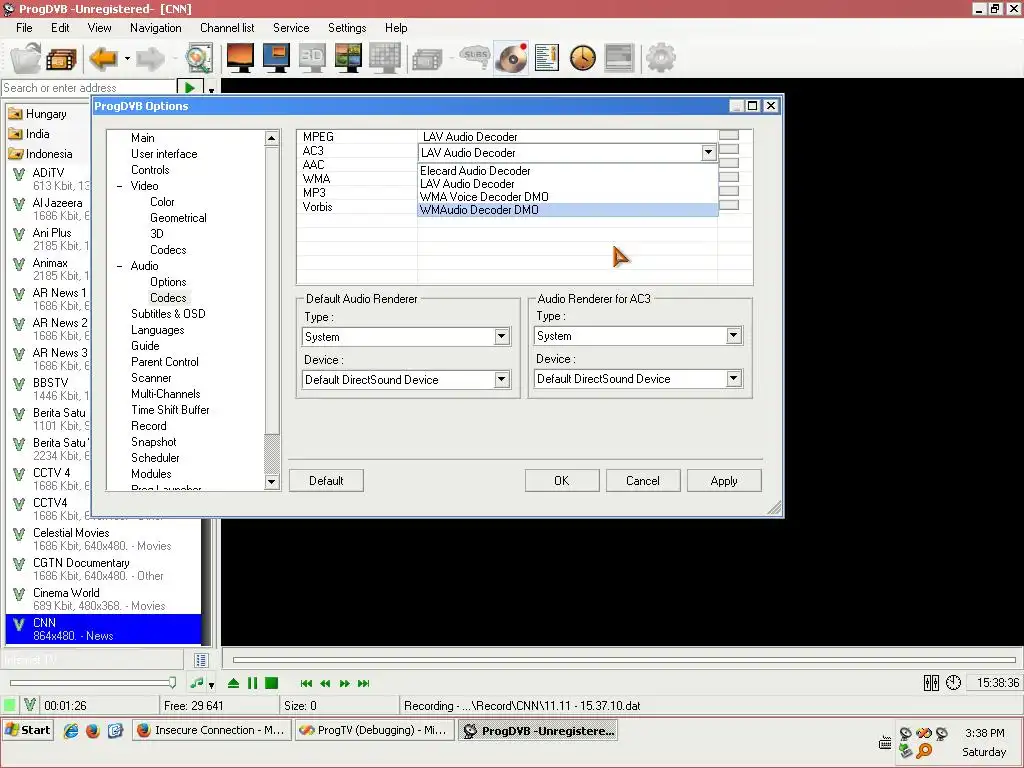Click the Default button
The image size is (1024, 768).
[326, 481]
